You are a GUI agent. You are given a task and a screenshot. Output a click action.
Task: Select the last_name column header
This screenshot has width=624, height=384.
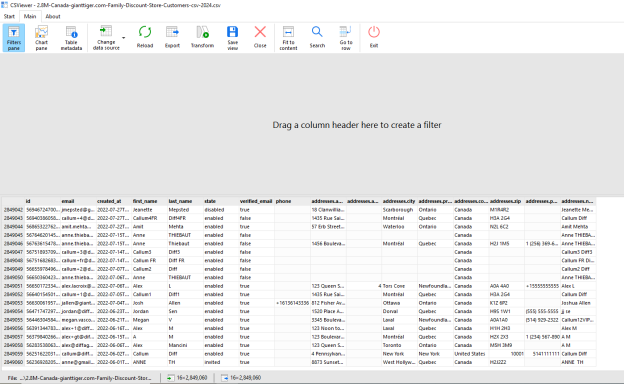(x=185, y=201)
